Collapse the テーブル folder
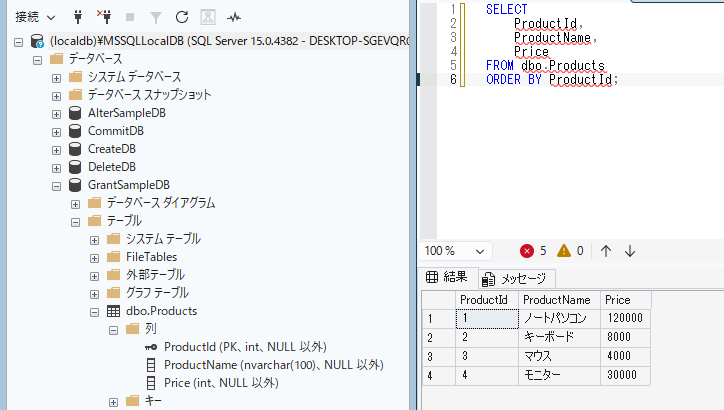 (x=76, y=223)
